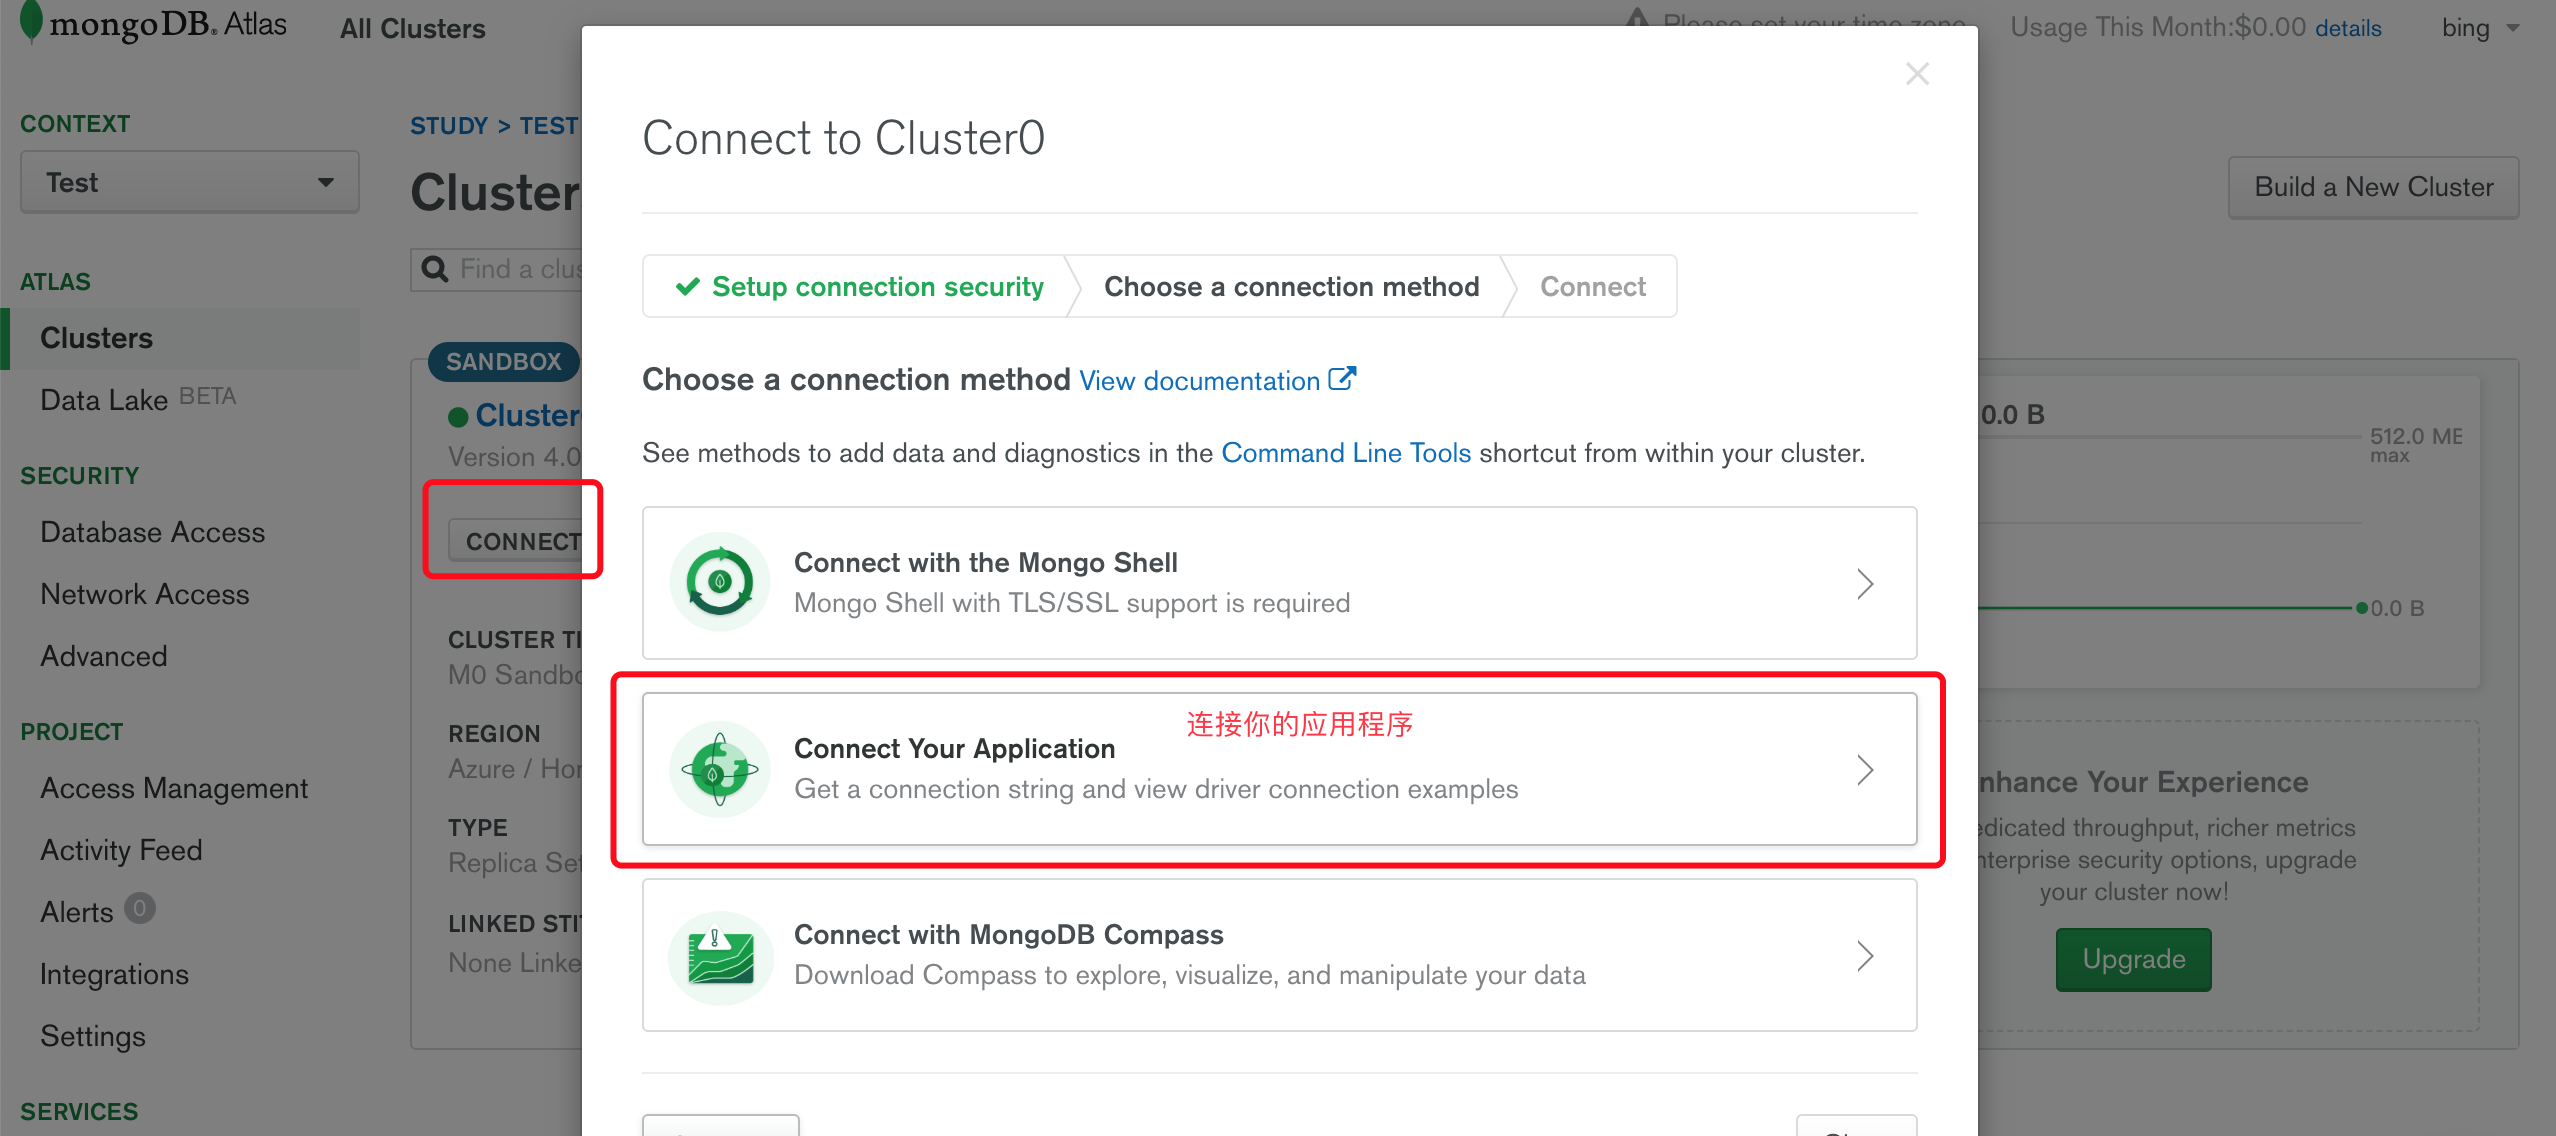Click the Mongo Shell connection icon

point(720,582)
